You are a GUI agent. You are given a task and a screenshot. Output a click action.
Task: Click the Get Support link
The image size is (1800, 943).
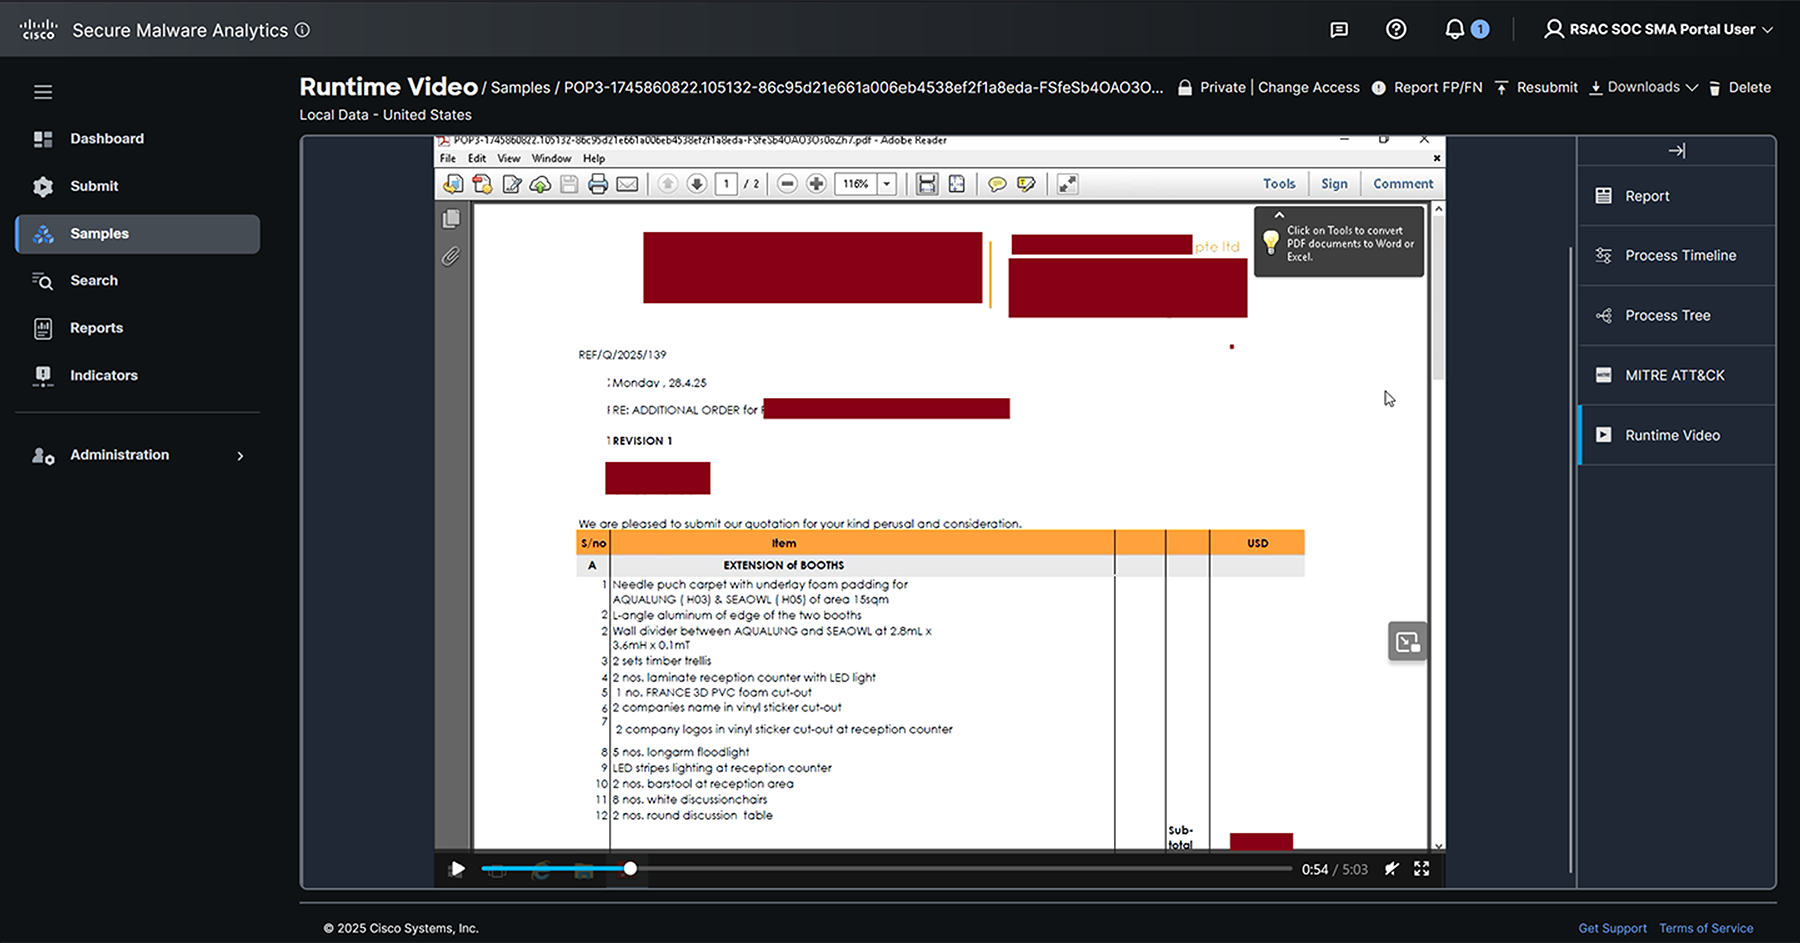coord(1612,928)
